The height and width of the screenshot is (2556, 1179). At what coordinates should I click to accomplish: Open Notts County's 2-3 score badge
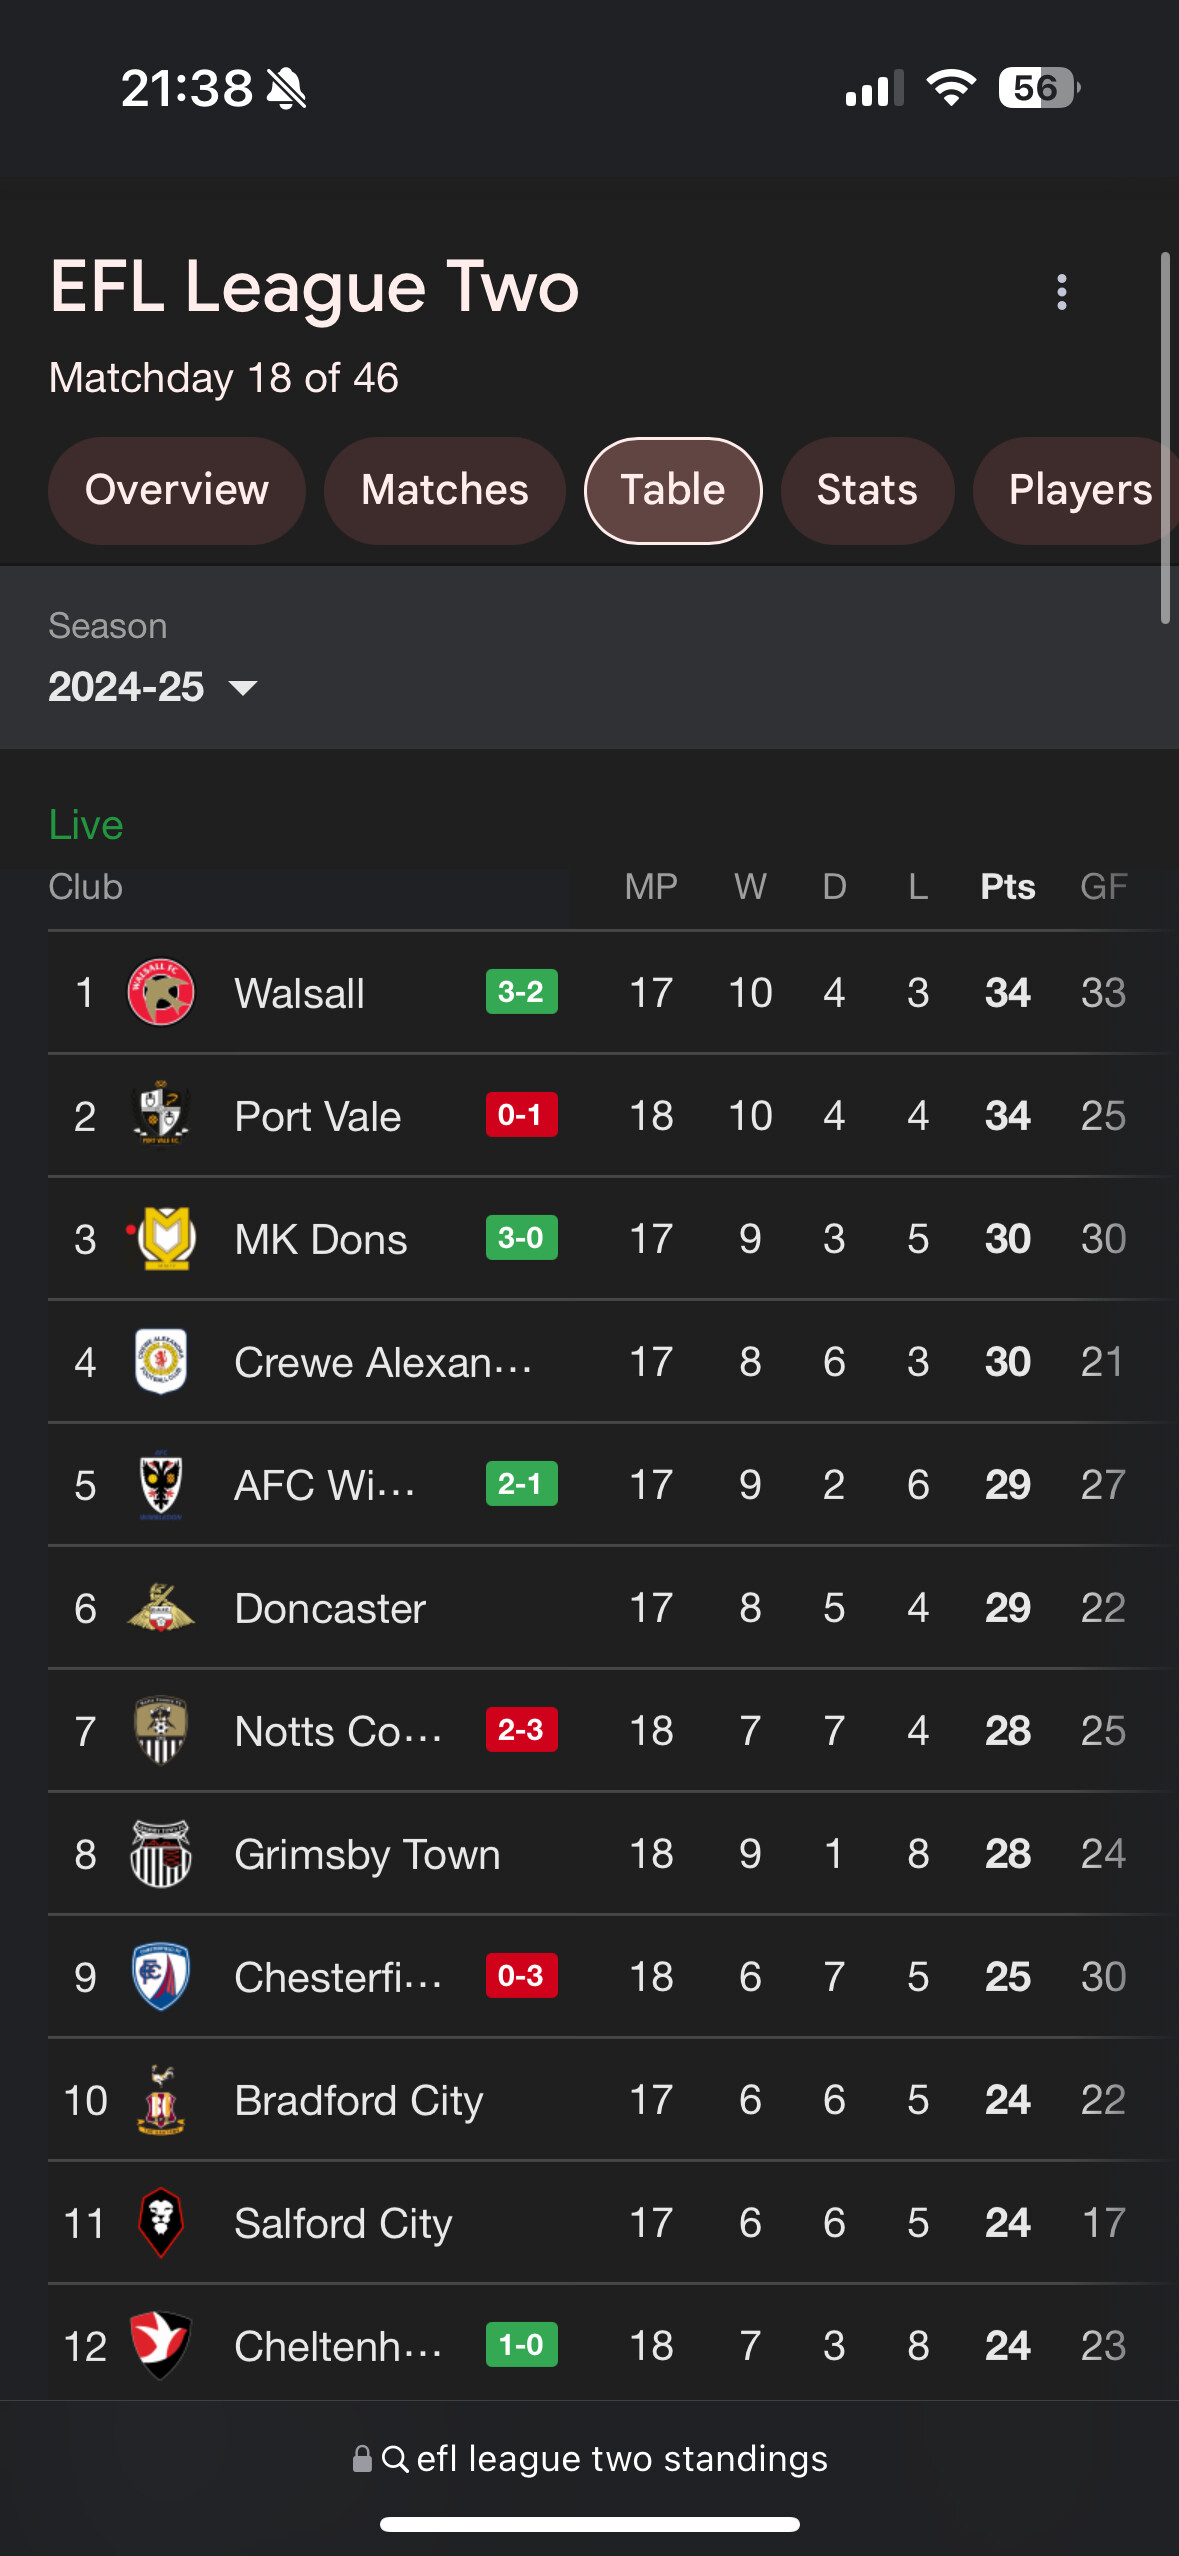coord(521,1730)
